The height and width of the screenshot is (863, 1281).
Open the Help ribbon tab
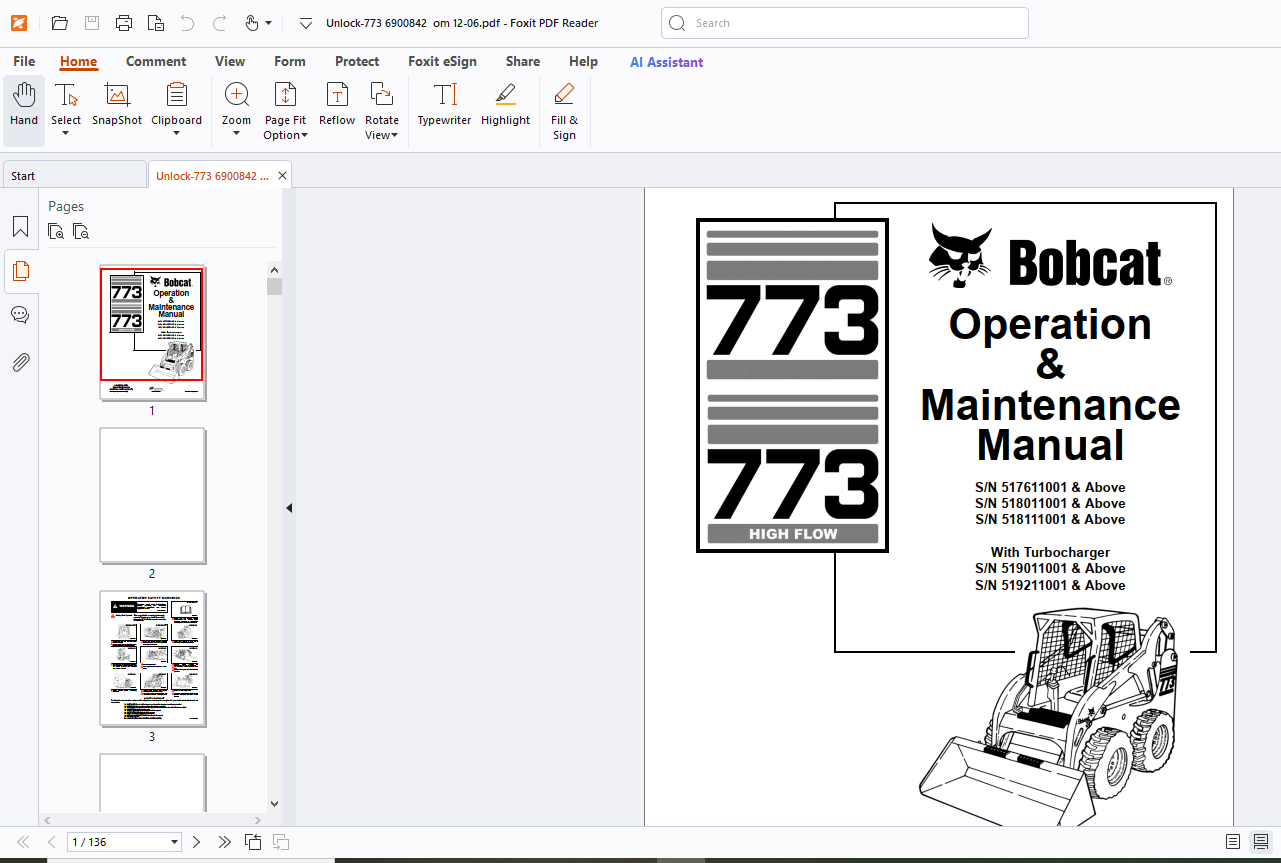(583, 61)
